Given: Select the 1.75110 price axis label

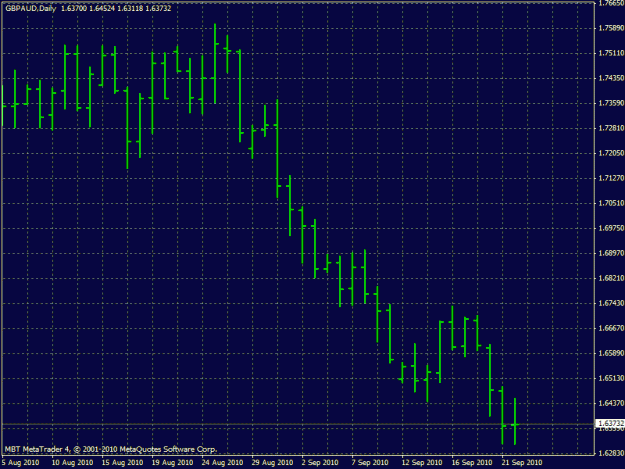Looking at the screenshot, I should coord(611,53).
